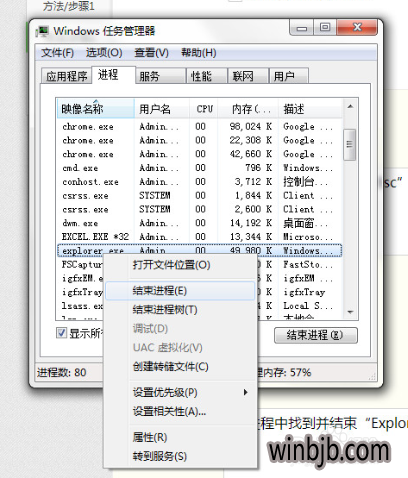
Task: Sort by CPU column header
Action: point(204,109)
